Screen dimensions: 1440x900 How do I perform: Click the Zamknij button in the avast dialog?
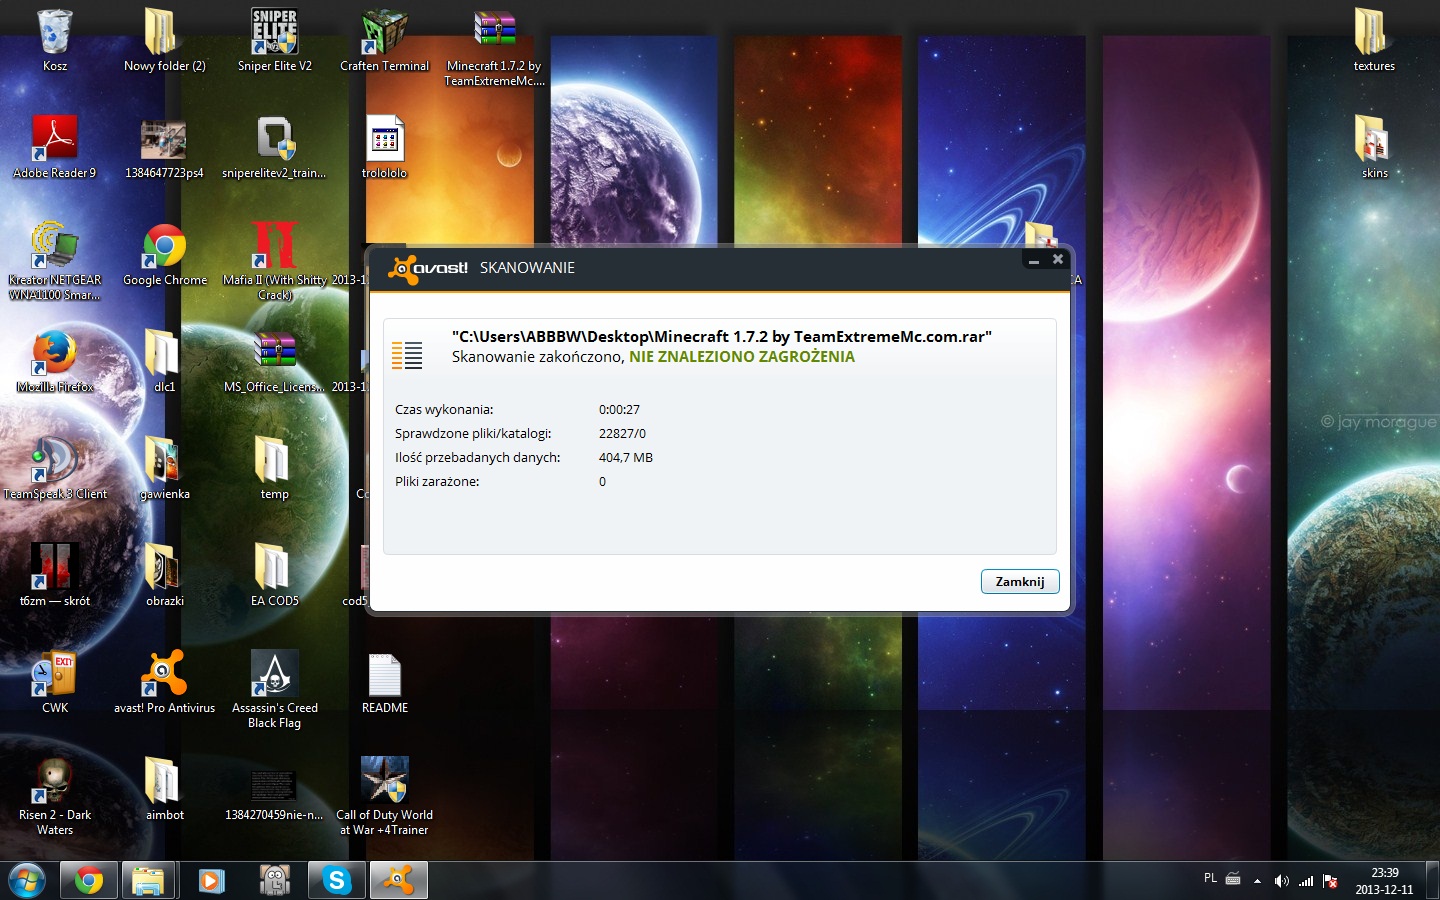(x=1020, y=581)
